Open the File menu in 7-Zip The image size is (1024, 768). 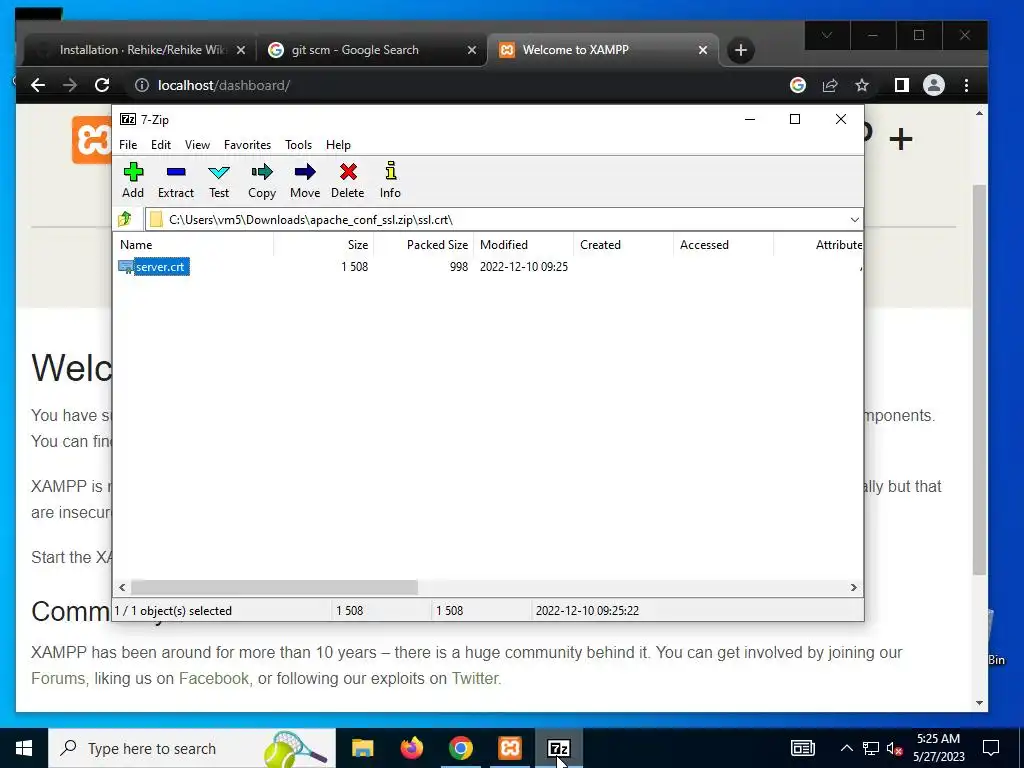(128, 145)
